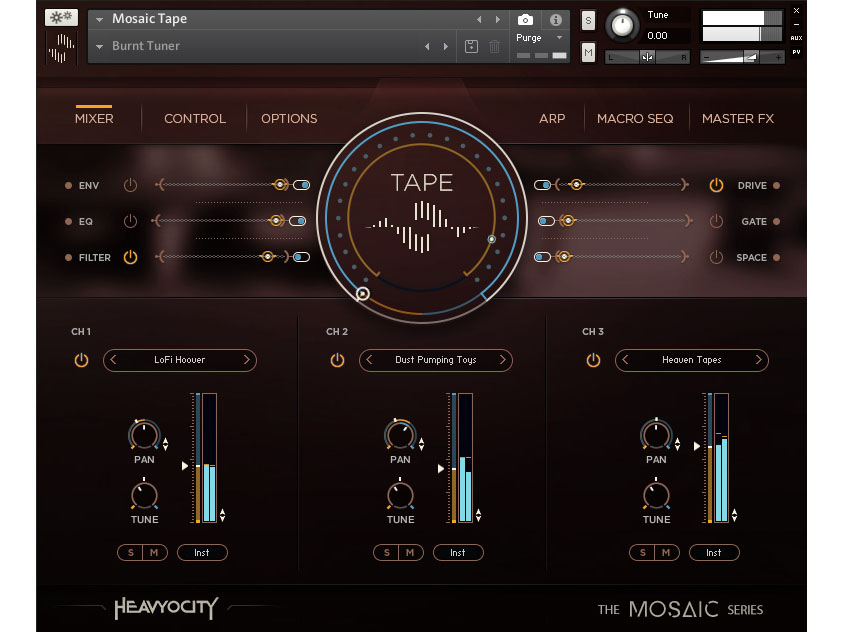Image resolution: width=843 pixels, height=632 pixels.
Task: Mute CH 2 with the M button
Action: pyautogui.click(x=410, y=552)
